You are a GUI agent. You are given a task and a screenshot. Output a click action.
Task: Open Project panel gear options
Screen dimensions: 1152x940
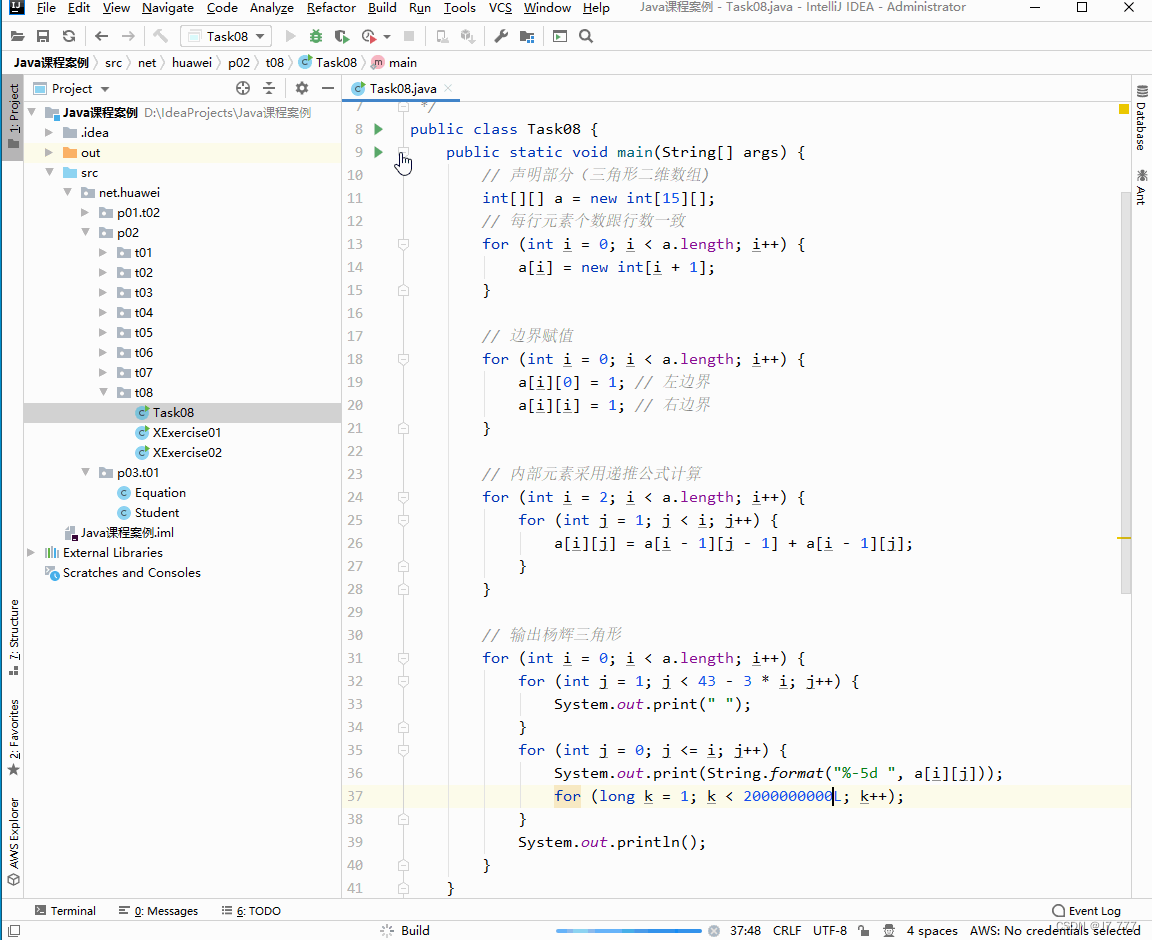[302, 88]
